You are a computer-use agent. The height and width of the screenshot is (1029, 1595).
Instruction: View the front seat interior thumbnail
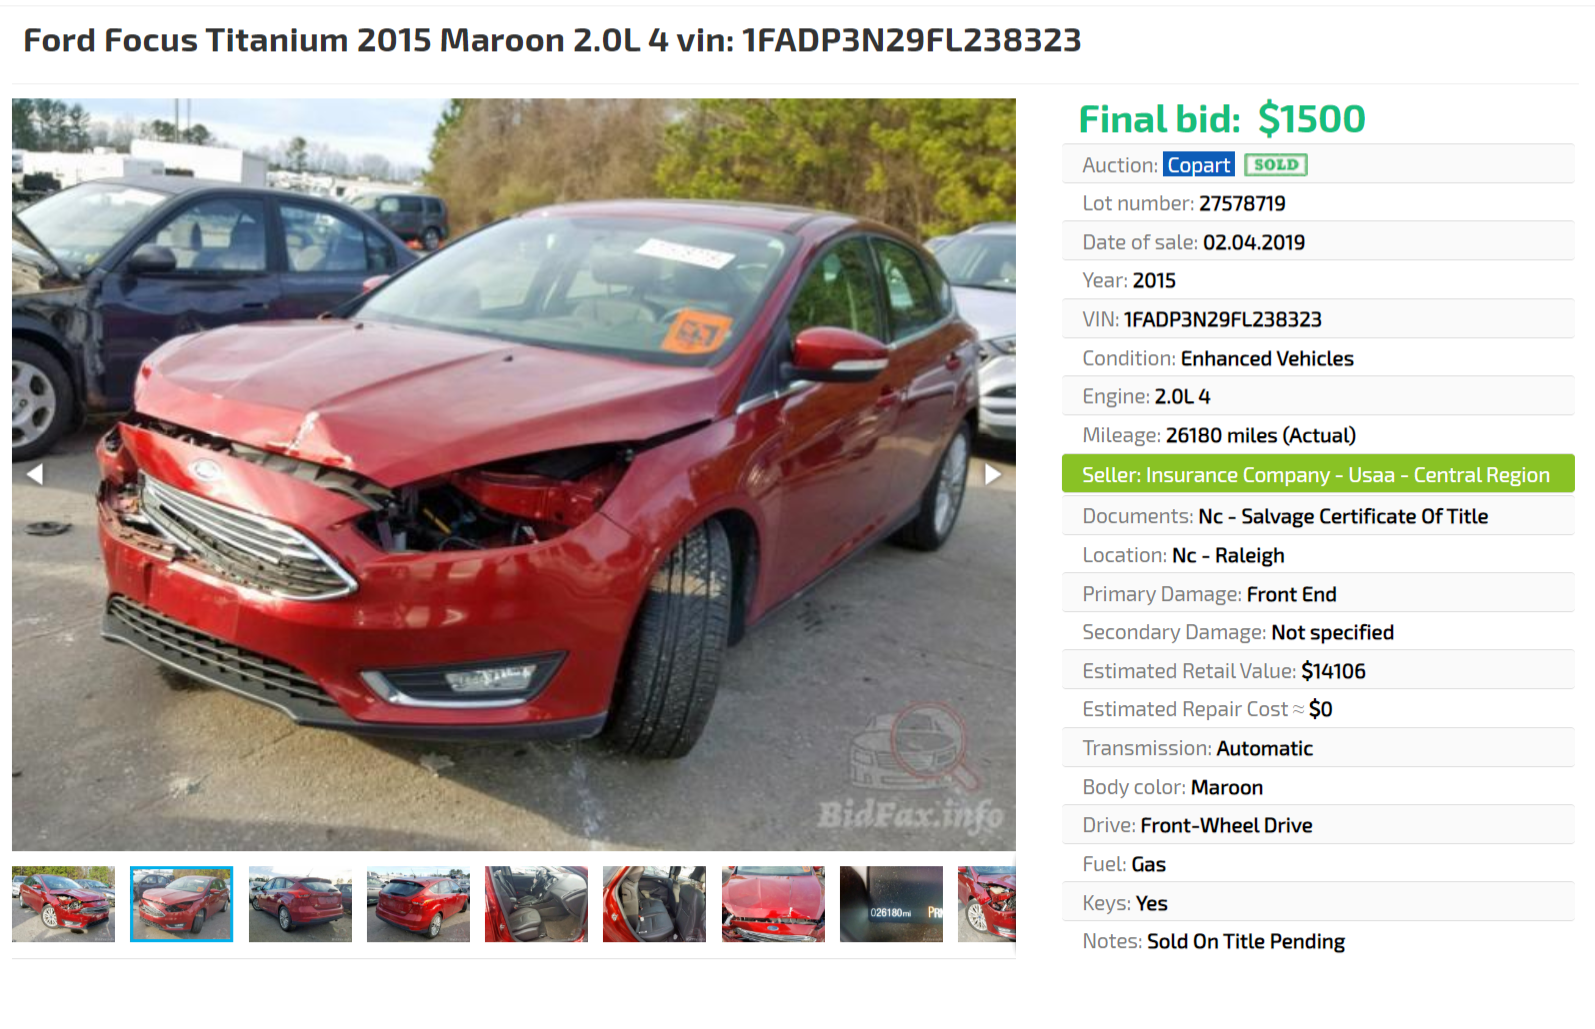pyautogui.click(x=536, y=904)
